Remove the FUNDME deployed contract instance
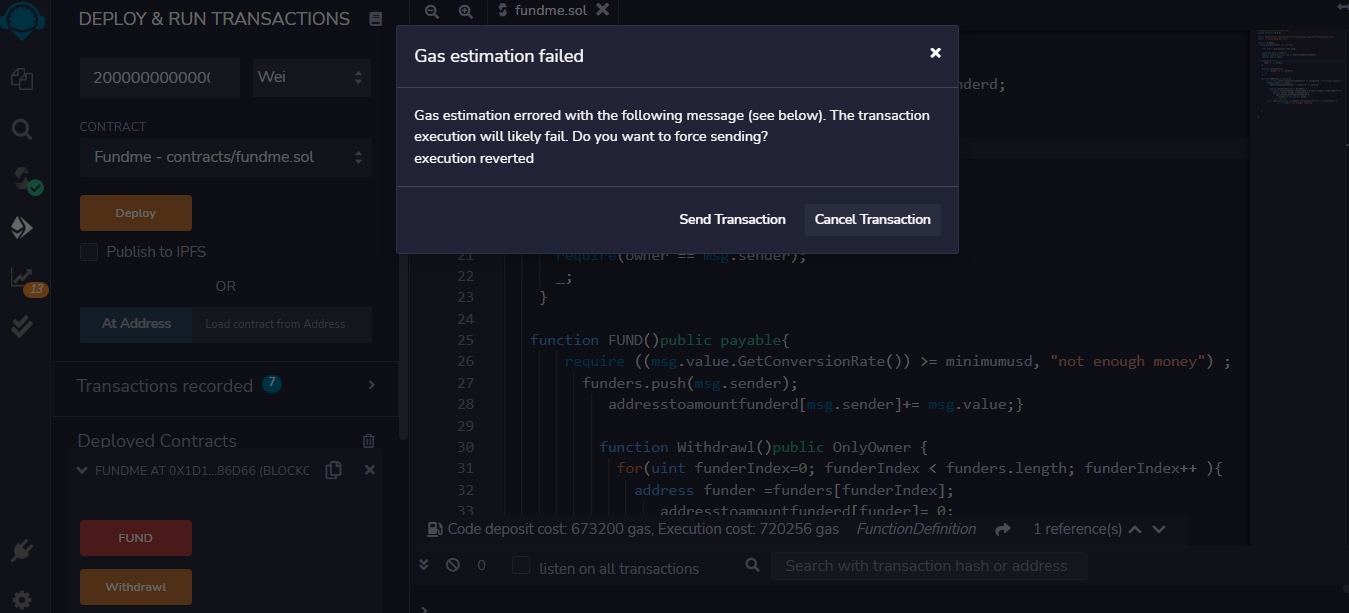Viewport: 1349px width, 613px height. [369, 470]
